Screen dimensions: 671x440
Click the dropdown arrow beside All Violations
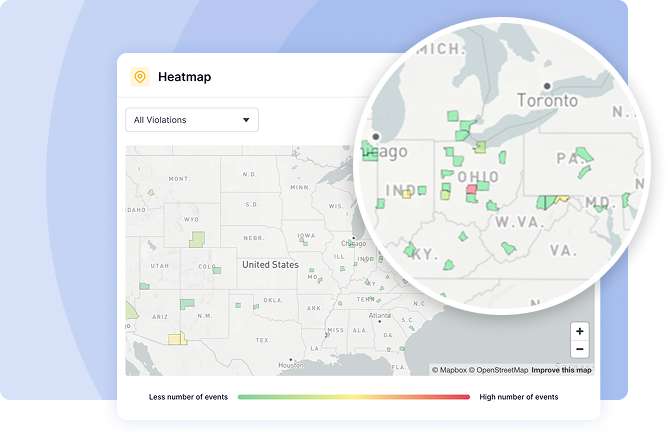[246, 120]
